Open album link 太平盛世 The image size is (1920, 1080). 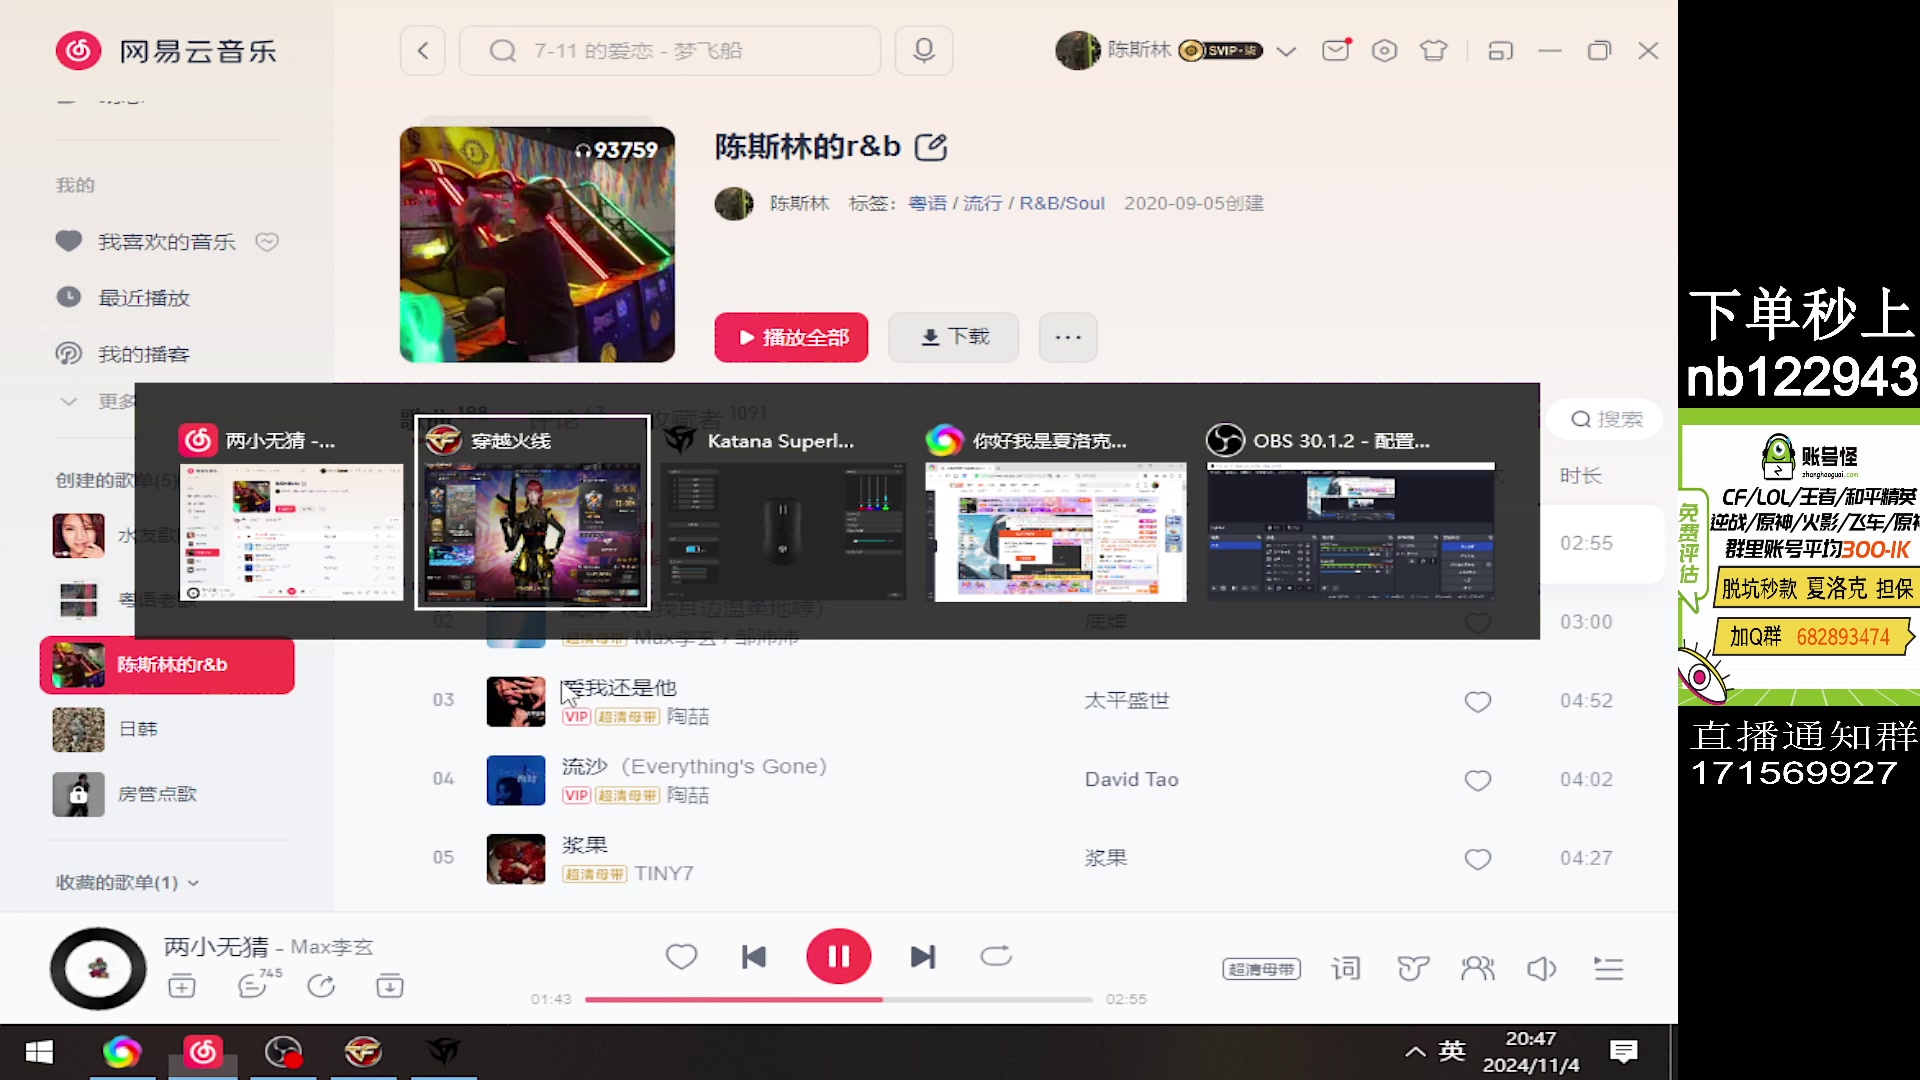[1127, 701]
